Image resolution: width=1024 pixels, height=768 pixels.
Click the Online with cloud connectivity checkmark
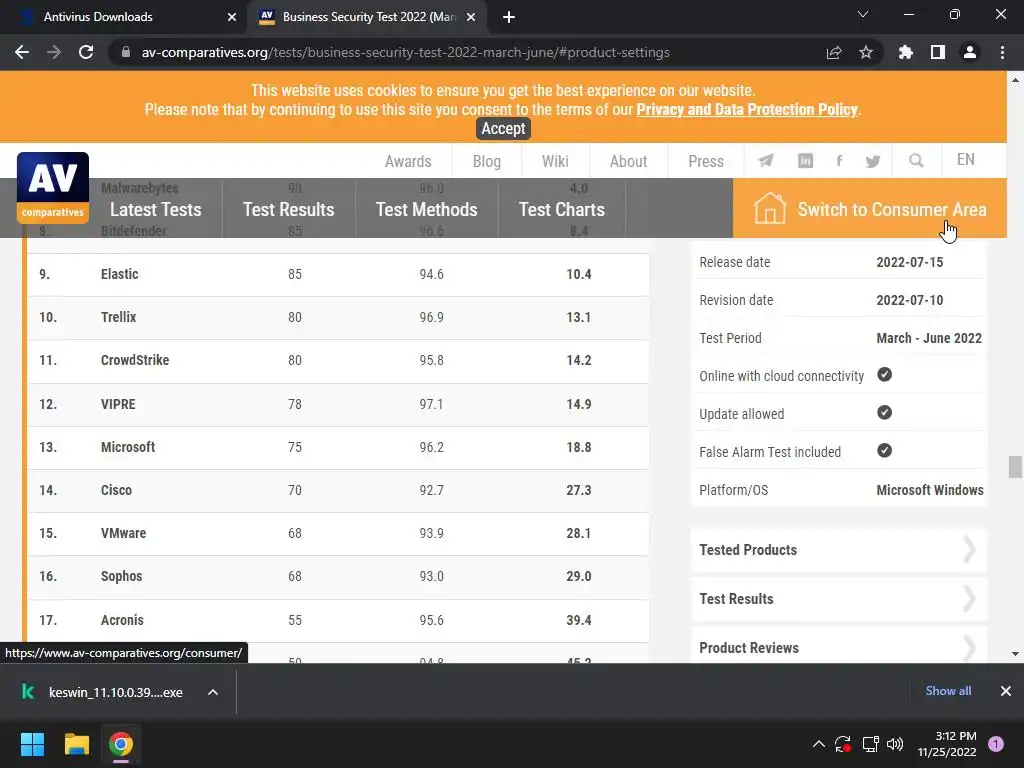coord(884,374)
